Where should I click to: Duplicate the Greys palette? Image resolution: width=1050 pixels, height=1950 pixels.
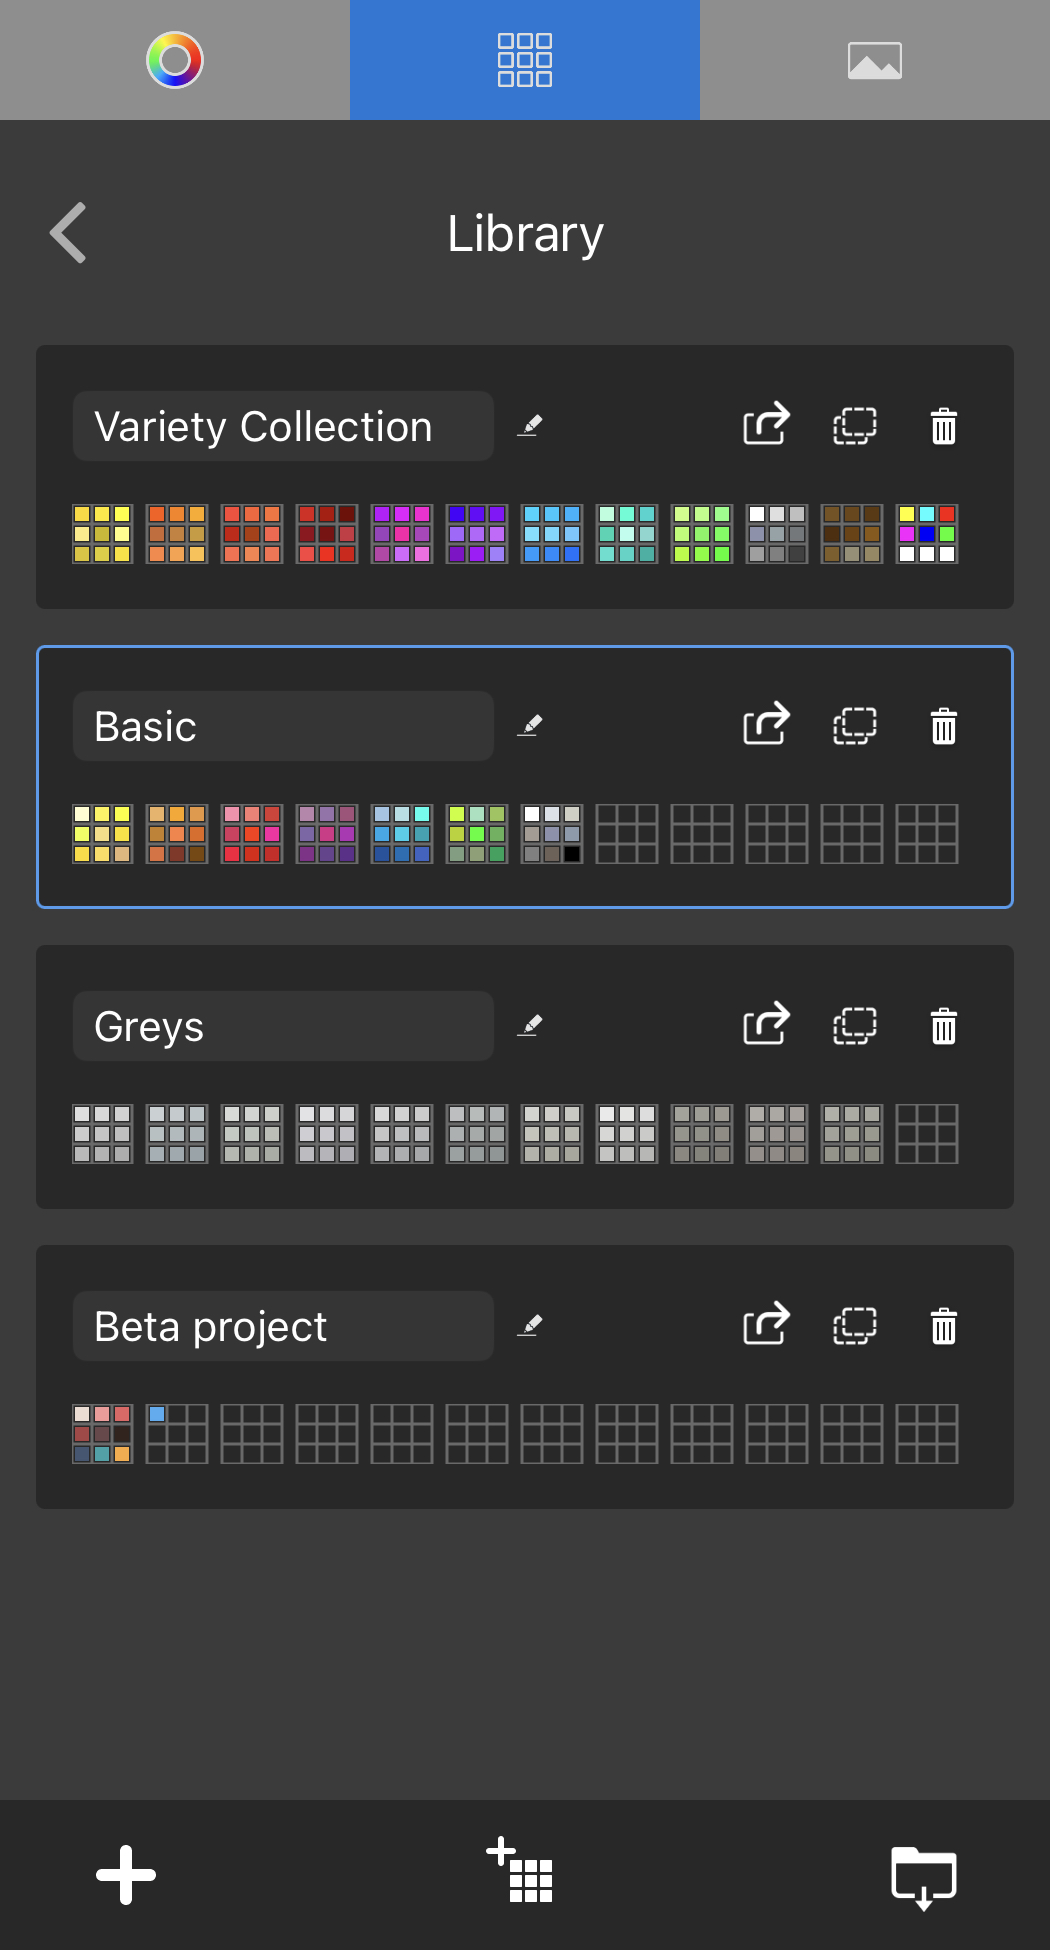(x=855, y=1026)
